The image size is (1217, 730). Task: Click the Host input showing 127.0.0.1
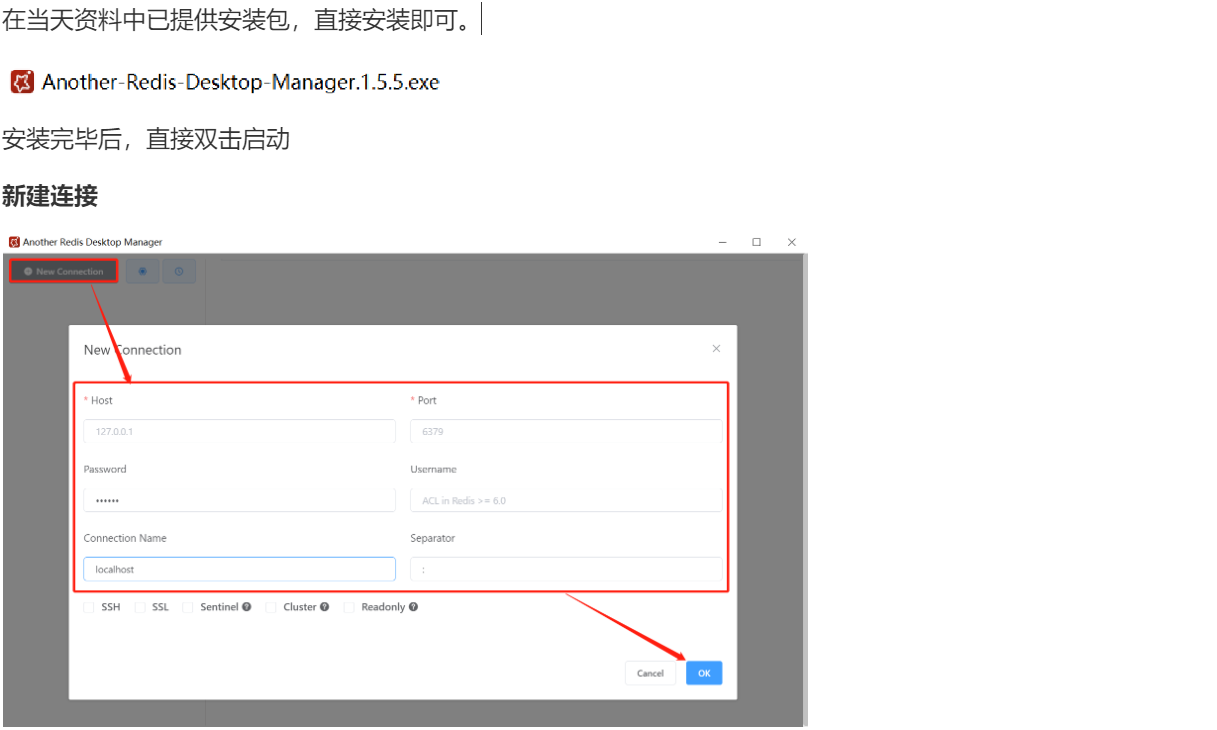coord(239,431)
